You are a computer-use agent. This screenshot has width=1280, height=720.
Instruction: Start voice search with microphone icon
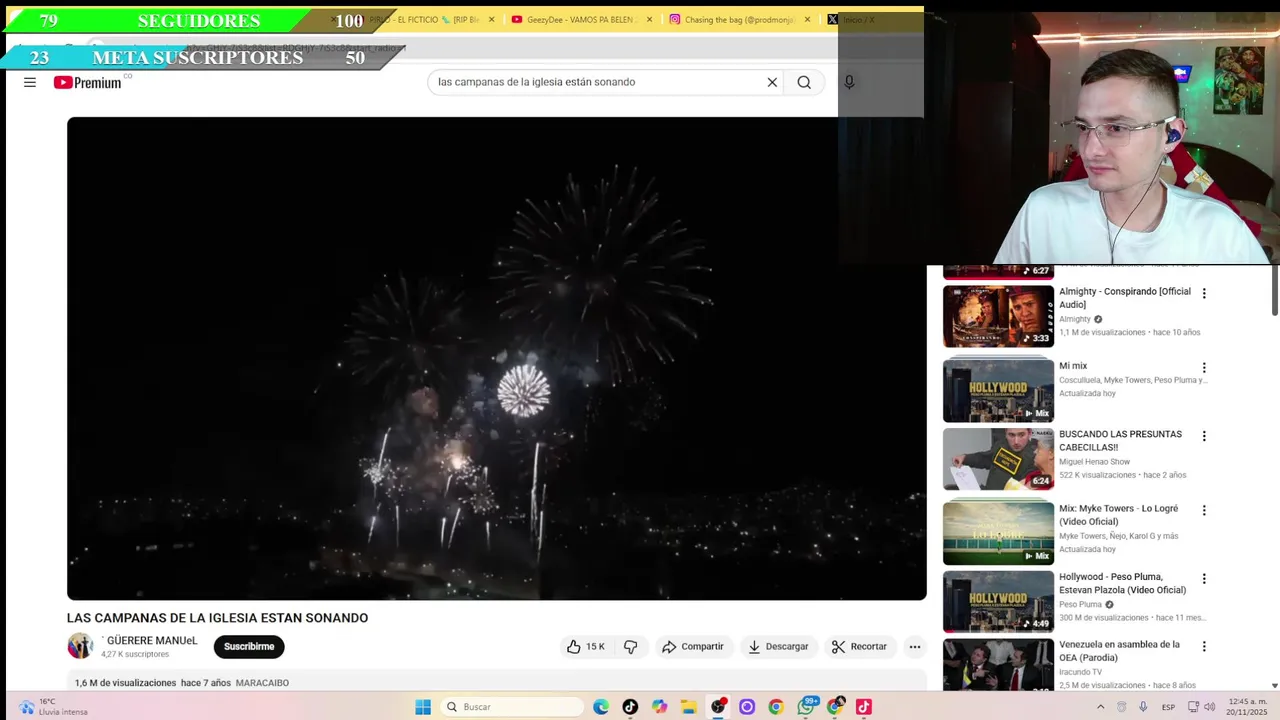click(x=849, y=82)
